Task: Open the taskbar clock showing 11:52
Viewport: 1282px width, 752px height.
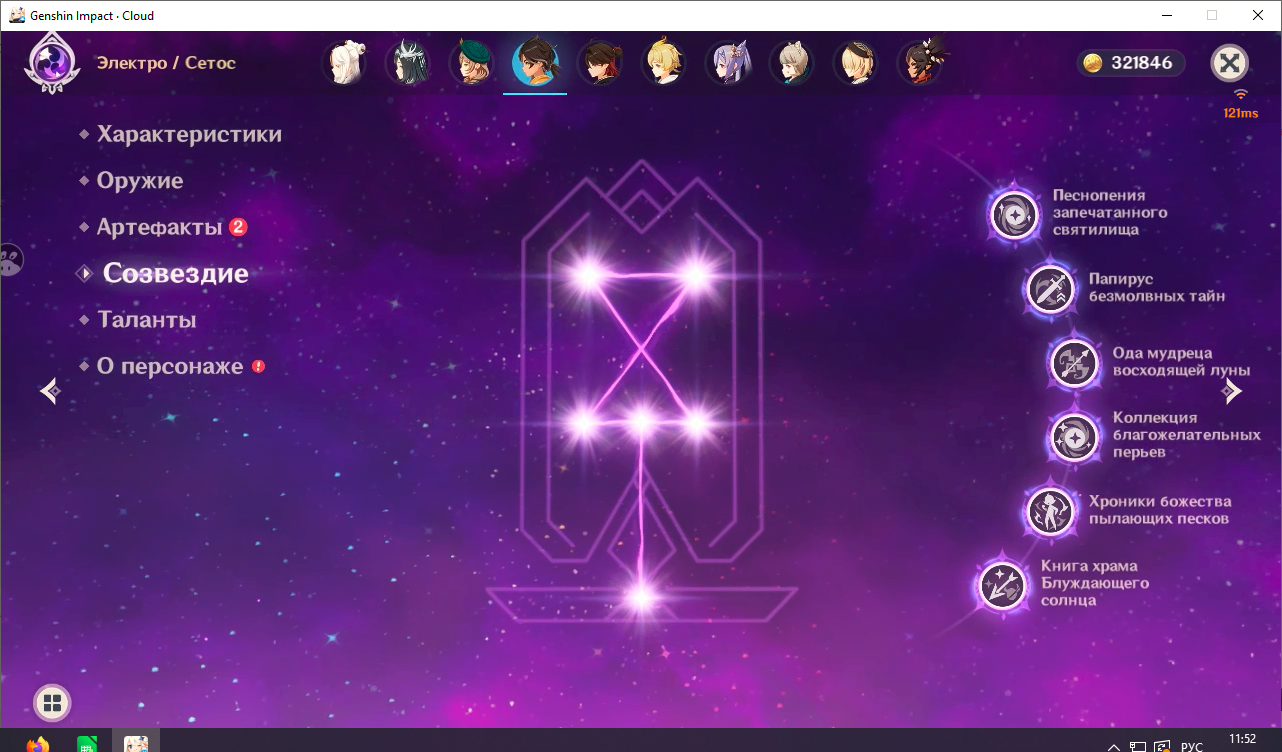Action: (x=1241, y=740)
